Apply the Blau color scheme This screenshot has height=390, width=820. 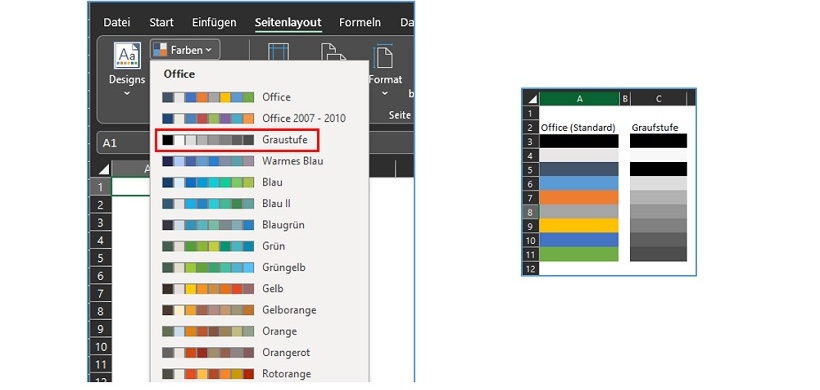tap(260, 182)
